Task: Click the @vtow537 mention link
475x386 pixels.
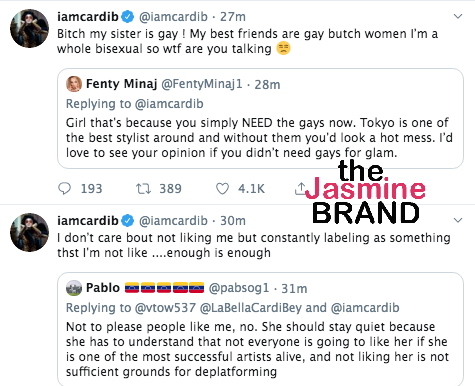Action: (x=165, y=308)
